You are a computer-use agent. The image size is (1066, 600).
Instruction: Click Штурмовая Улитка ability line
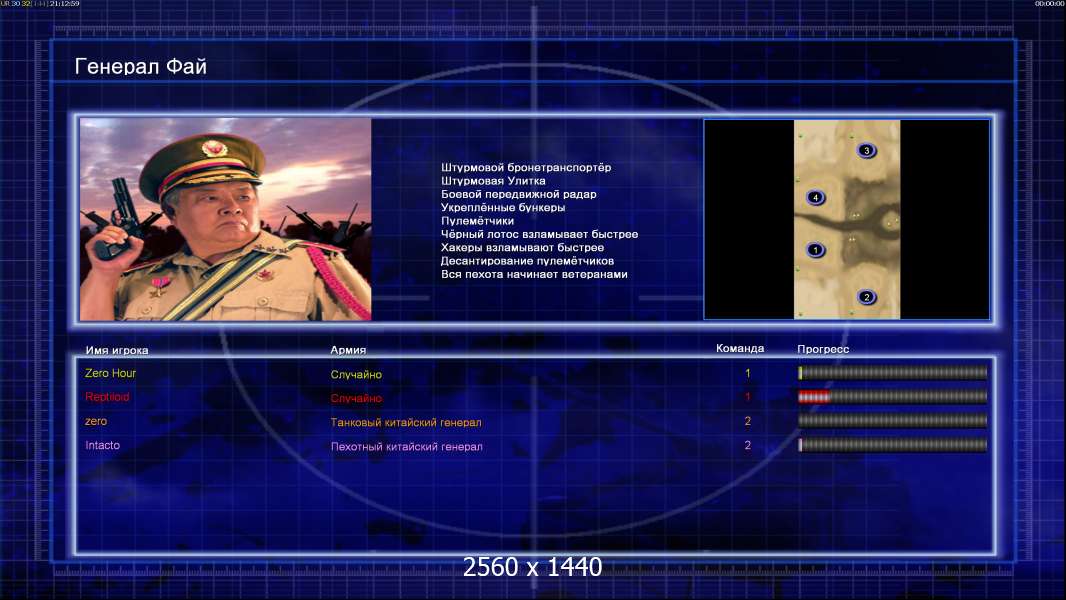coord(493,181)
